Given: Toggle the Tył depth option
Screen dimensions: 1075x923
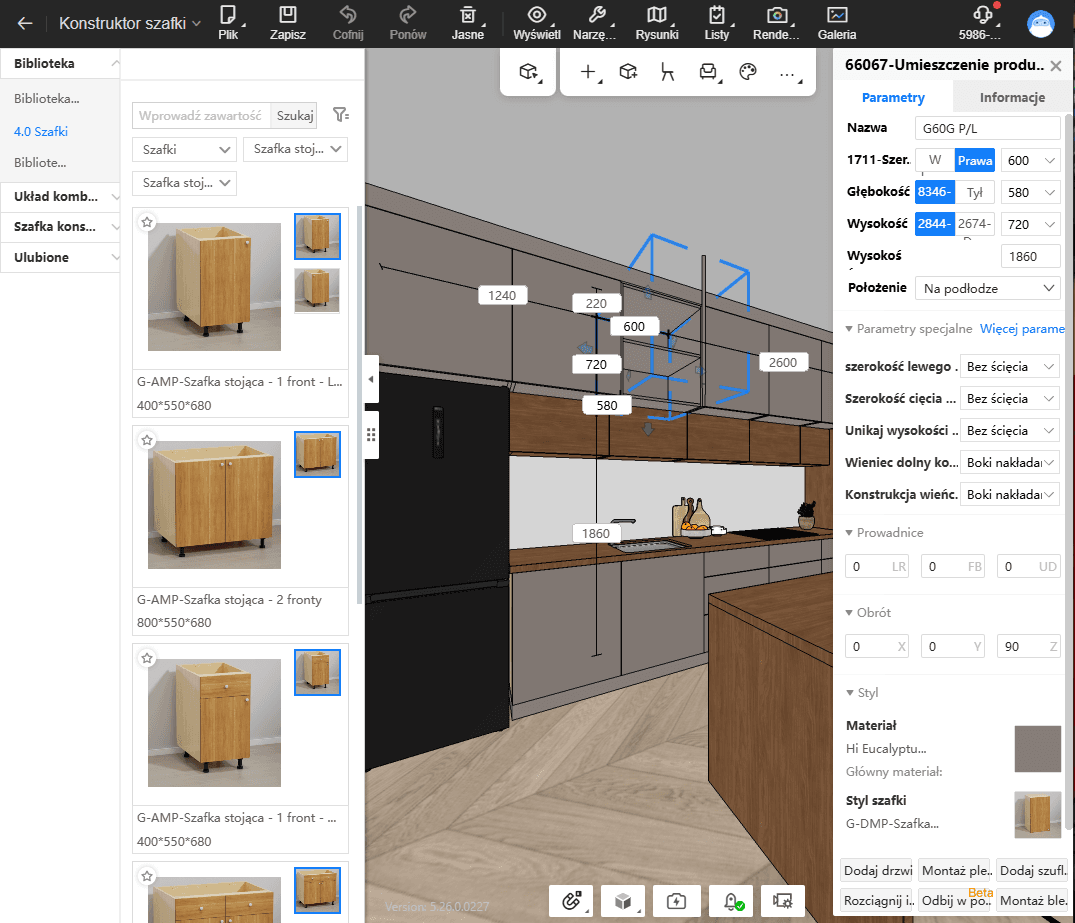Looking at the screenshot, I should coord(974,192).
